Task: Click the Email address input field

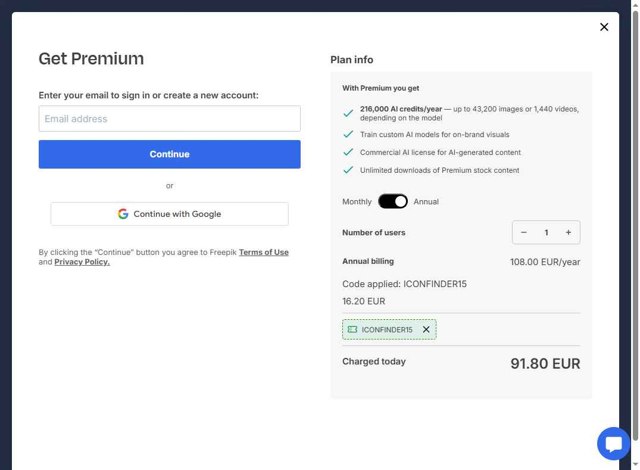Action: 169,119
